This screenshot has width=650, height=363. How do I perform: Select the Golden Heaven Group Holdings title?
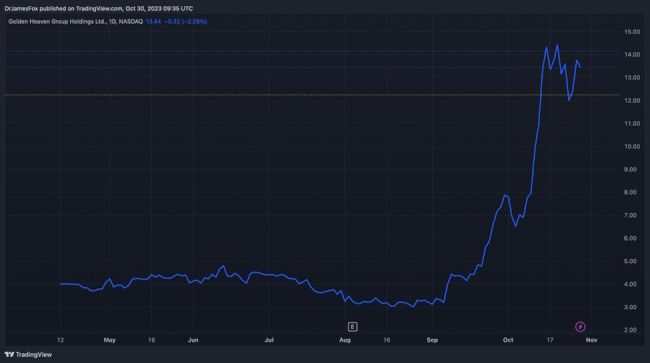pyautogui.click(x=75, y=22)
